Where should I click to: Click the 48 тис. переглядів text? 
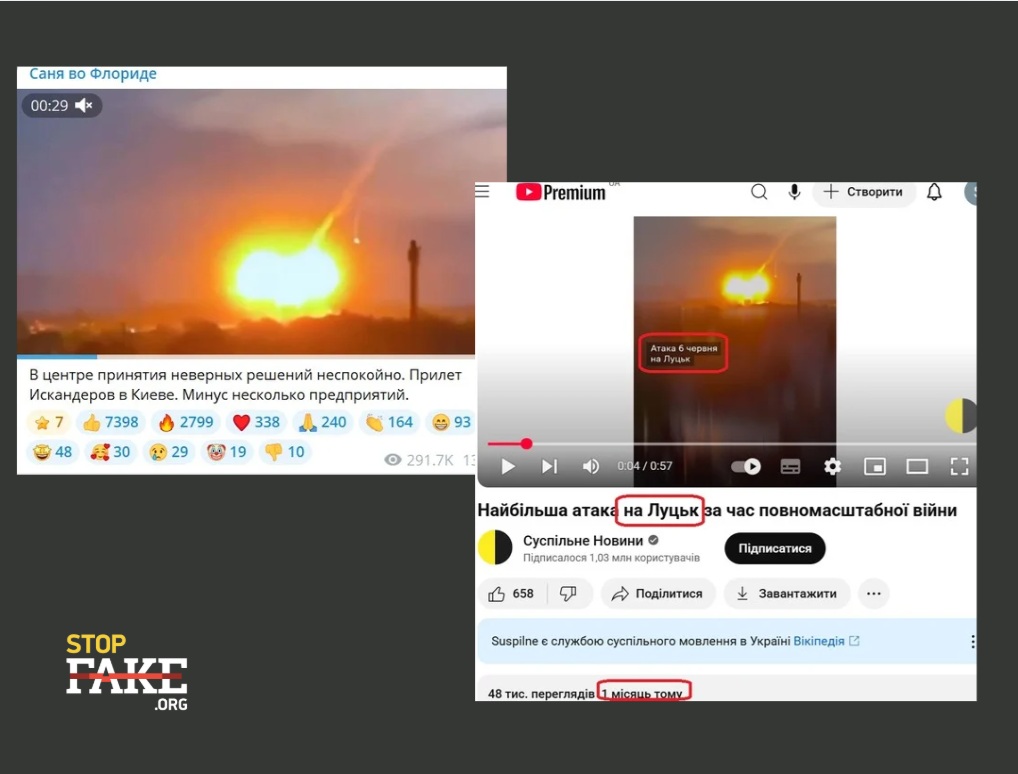(x=541, y=693)
